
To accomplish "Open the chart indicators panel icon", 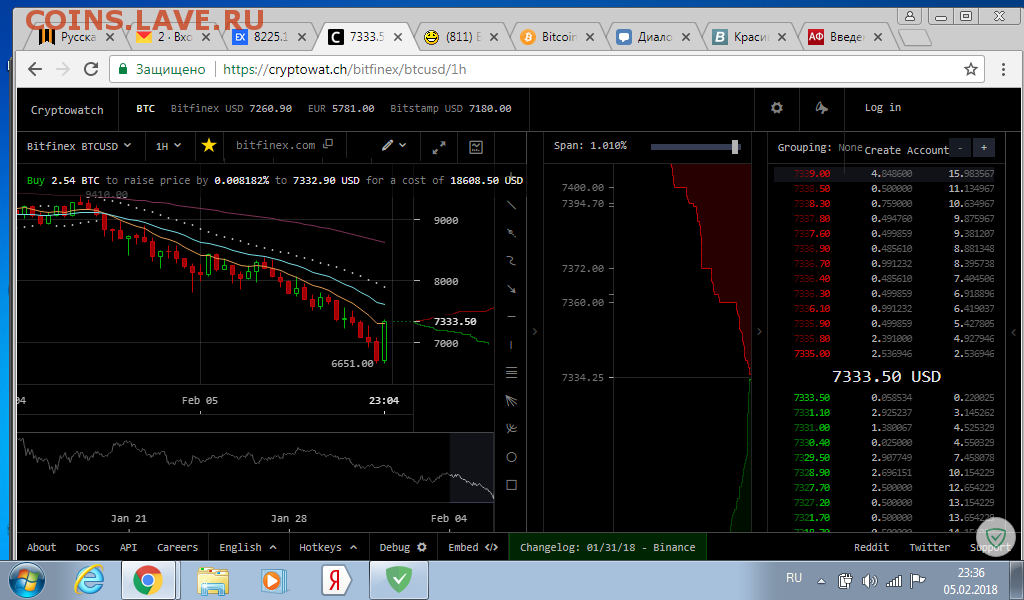I will coord(476,148).
